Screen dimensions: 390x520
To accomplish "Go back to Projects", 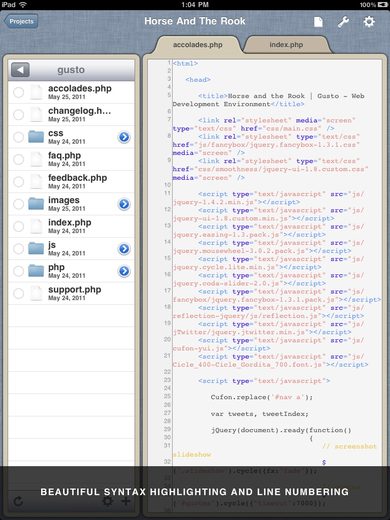I will tap(21, 21).
